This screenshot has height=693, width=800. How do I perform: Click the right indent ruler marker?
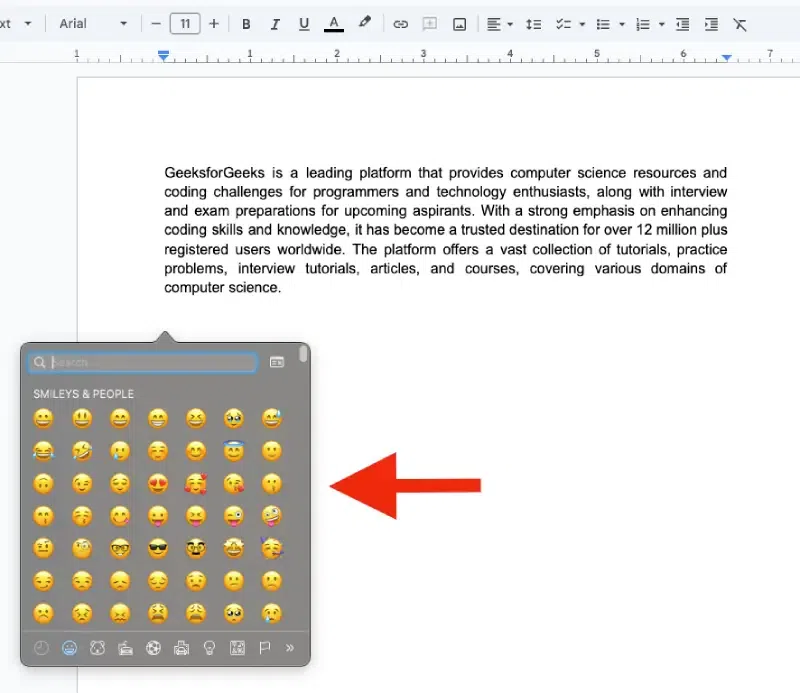(x=727, y=58)
